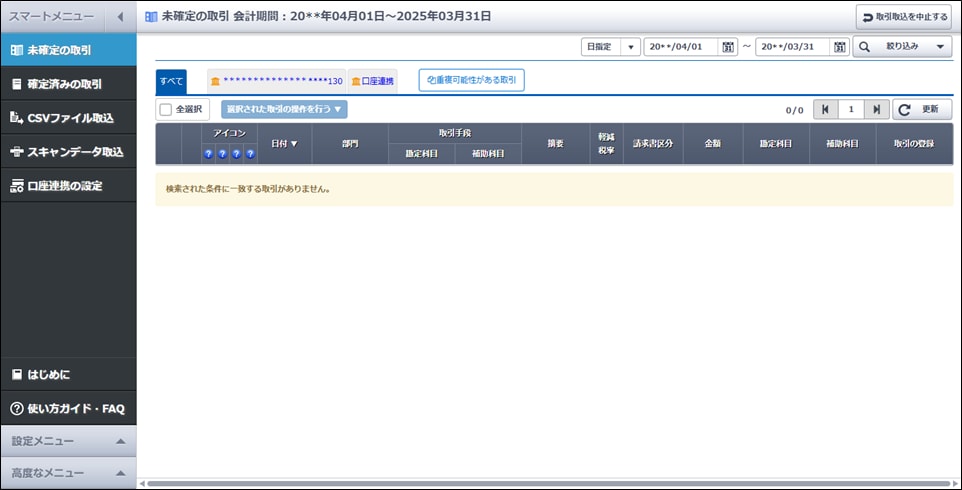This screenshot has width=962, height=490.
Task: Click the 勘定科目 header under 取引手段
Action: click(422, 154)
